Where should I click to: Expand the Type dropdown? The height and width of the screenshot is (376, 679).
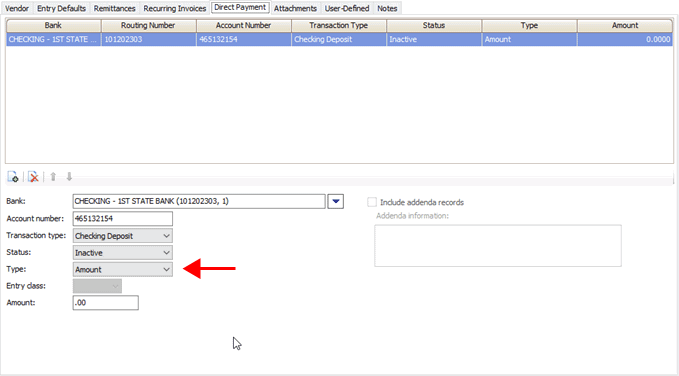coord(123,269)
